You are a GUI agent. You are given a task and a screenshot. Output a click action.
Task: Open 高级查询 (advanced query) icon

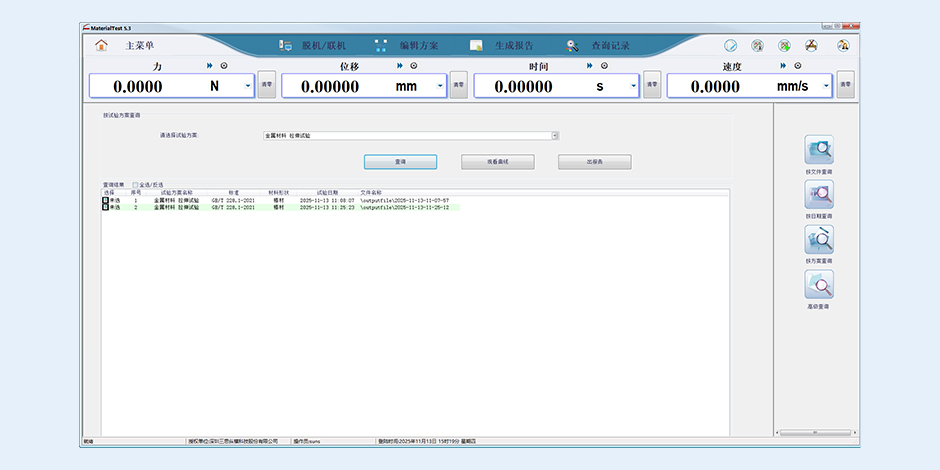(819, 285)
